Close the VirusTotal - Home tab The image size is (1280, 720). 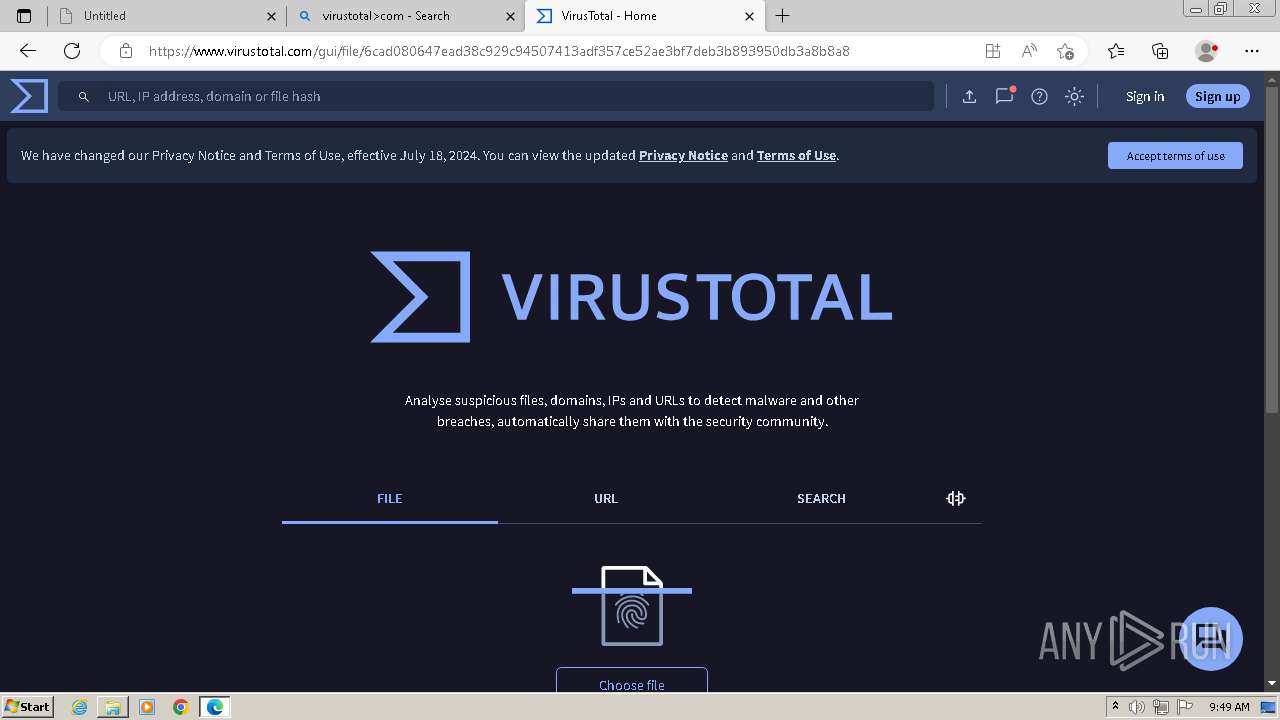pyautogui.click(x=749, y=16)
